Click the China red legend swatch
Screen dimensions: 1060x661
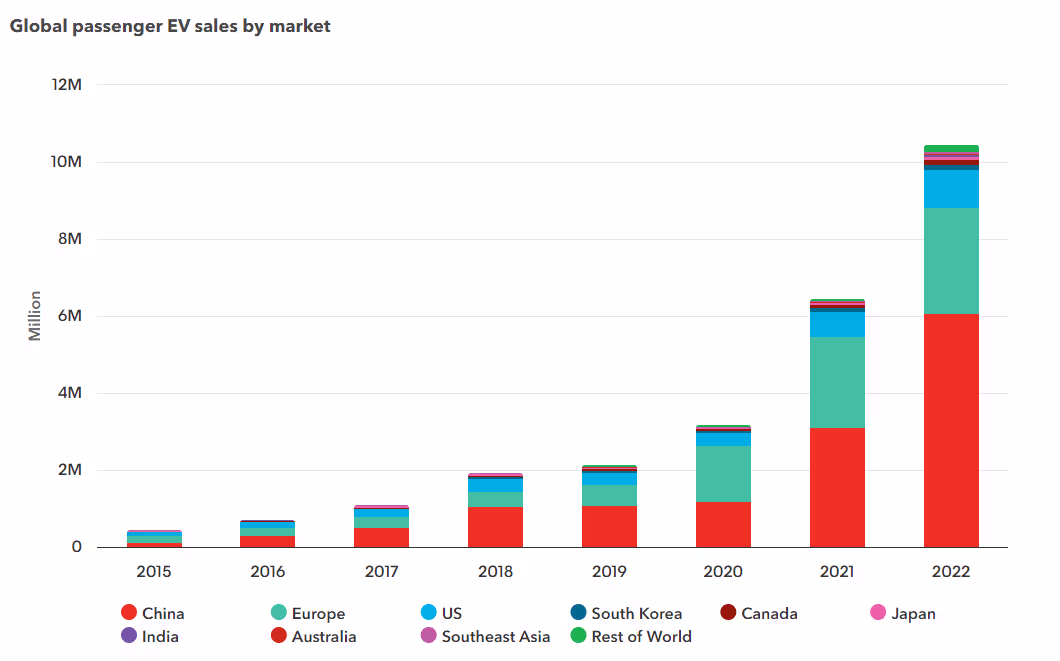(128, 612)
